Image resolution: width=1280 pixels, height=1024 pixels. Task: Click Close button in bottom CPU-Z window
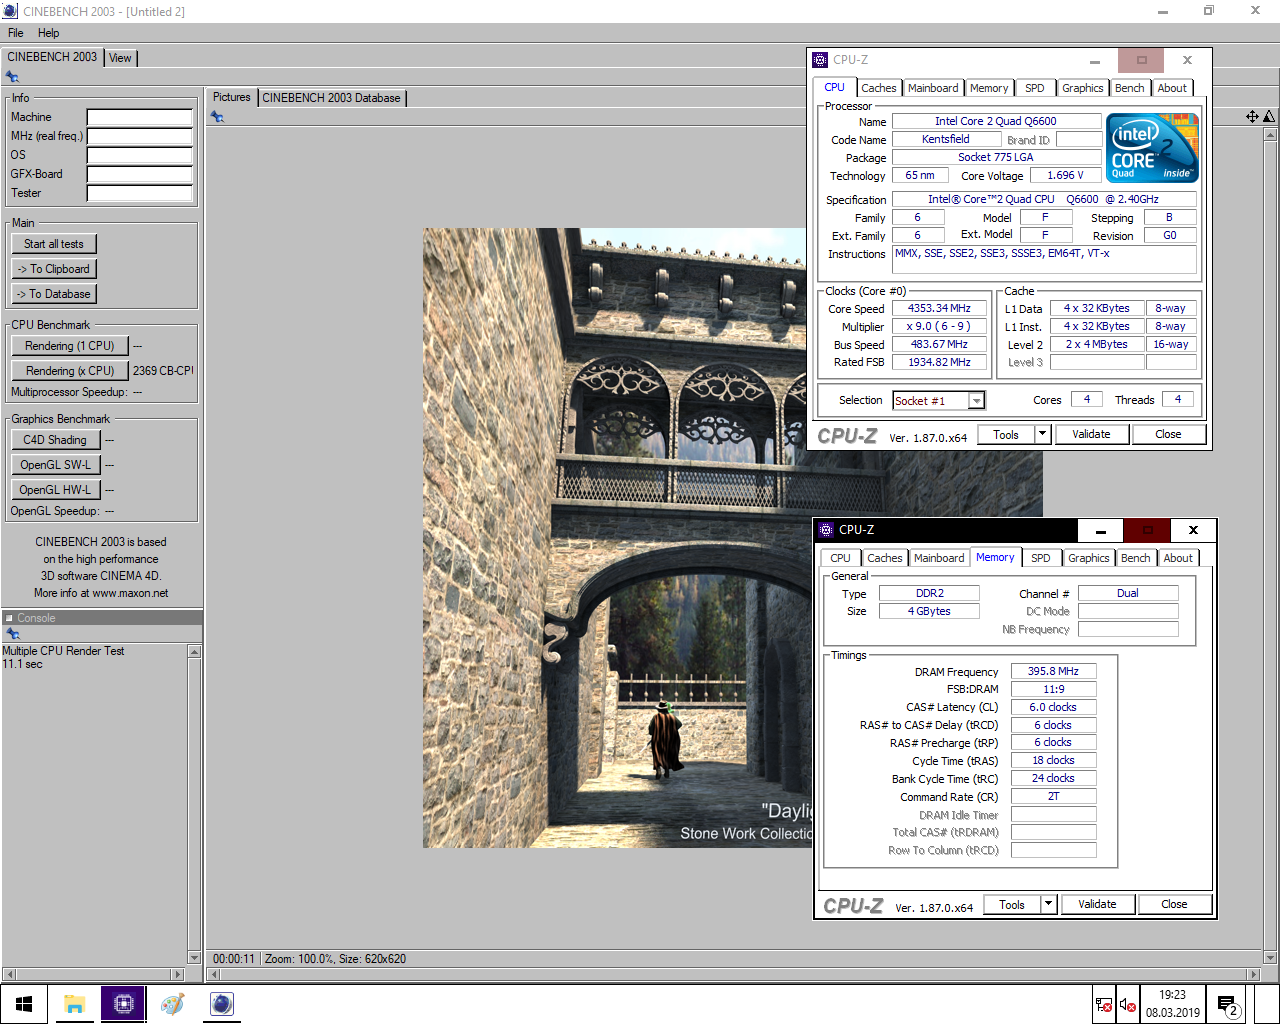pos(1174,905)
